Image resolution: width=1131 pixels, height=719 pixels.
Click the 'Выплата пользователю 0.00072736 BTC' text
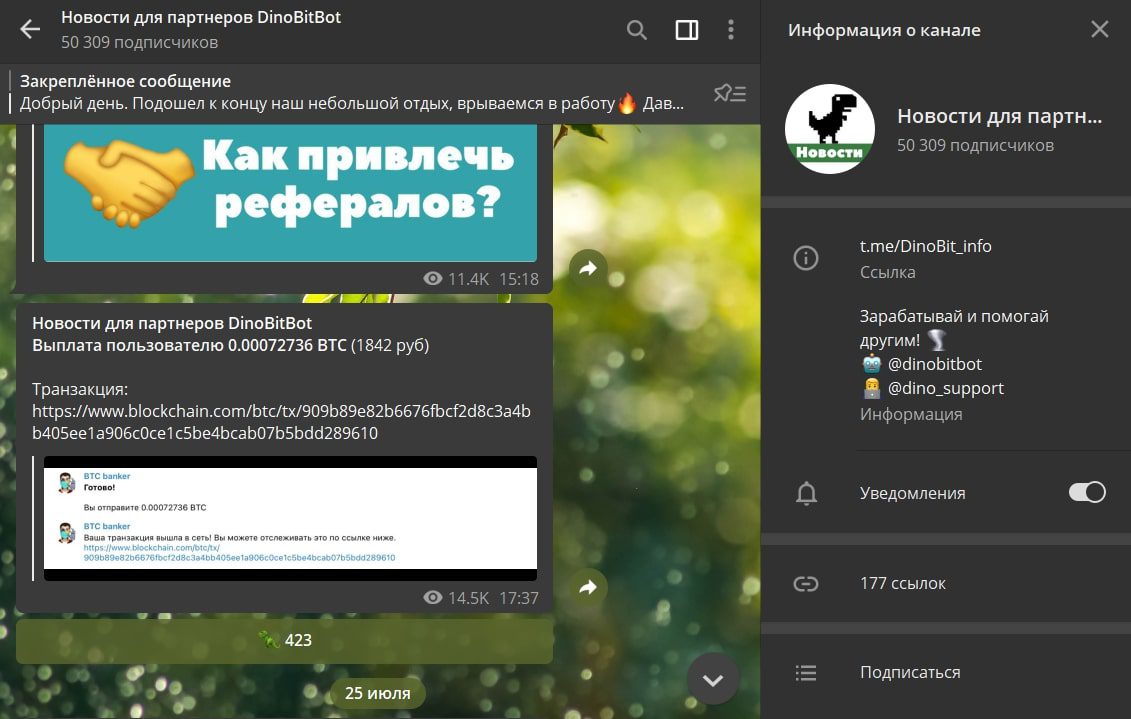click(x=189, y=345)
